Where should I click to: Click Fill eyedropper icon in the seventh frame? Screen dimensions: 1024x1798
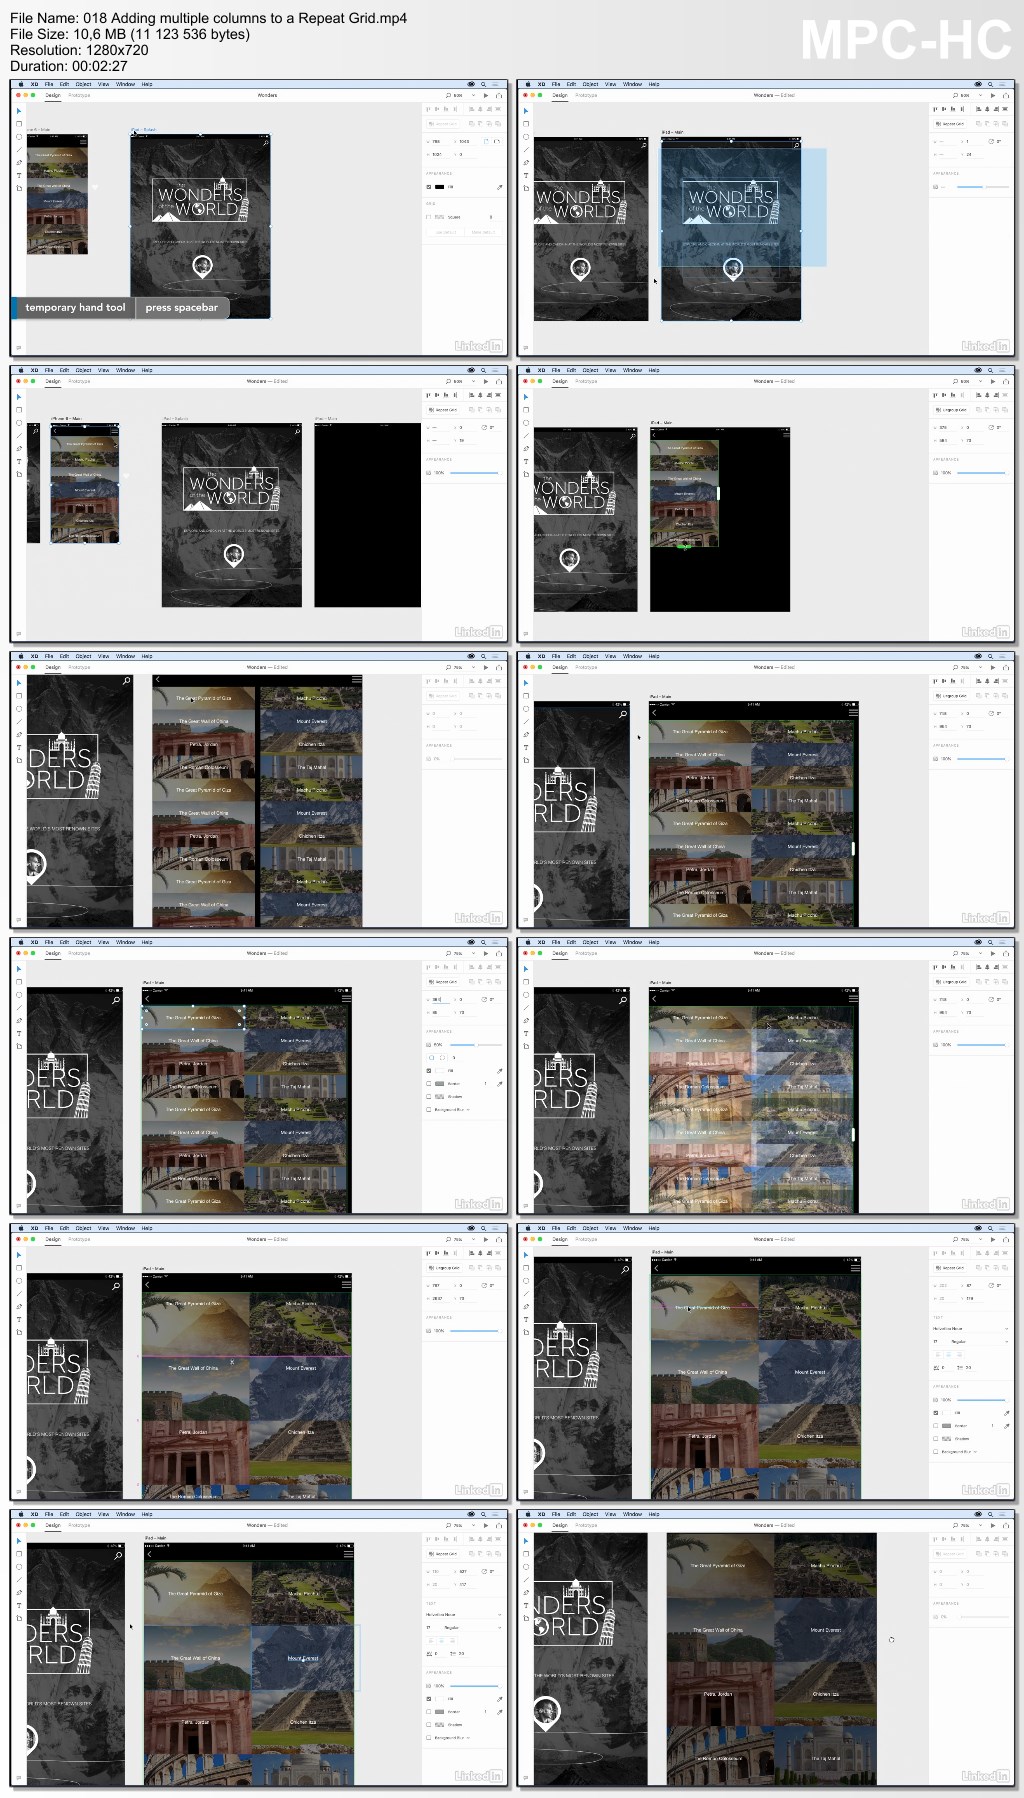coord(500,1071)
